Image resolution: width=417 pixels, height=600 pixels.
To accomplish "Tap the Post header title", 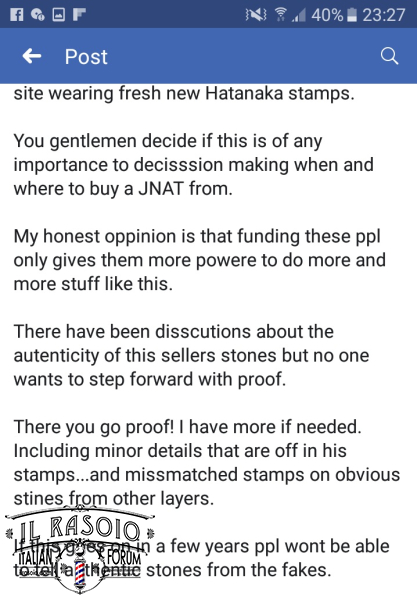I will (x=86, y=57).
